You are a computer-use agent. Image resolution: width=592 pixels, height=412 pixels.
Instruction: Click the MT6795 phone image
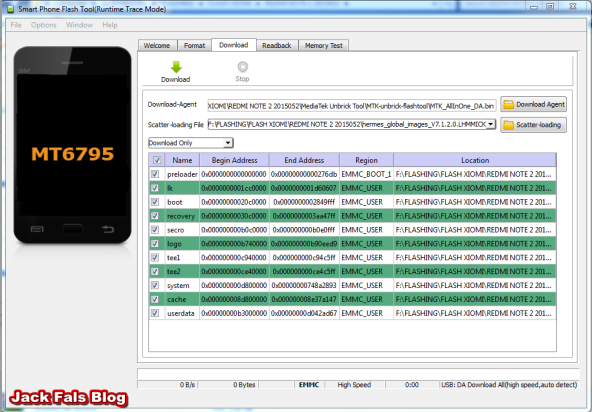[x=72, y=145]
